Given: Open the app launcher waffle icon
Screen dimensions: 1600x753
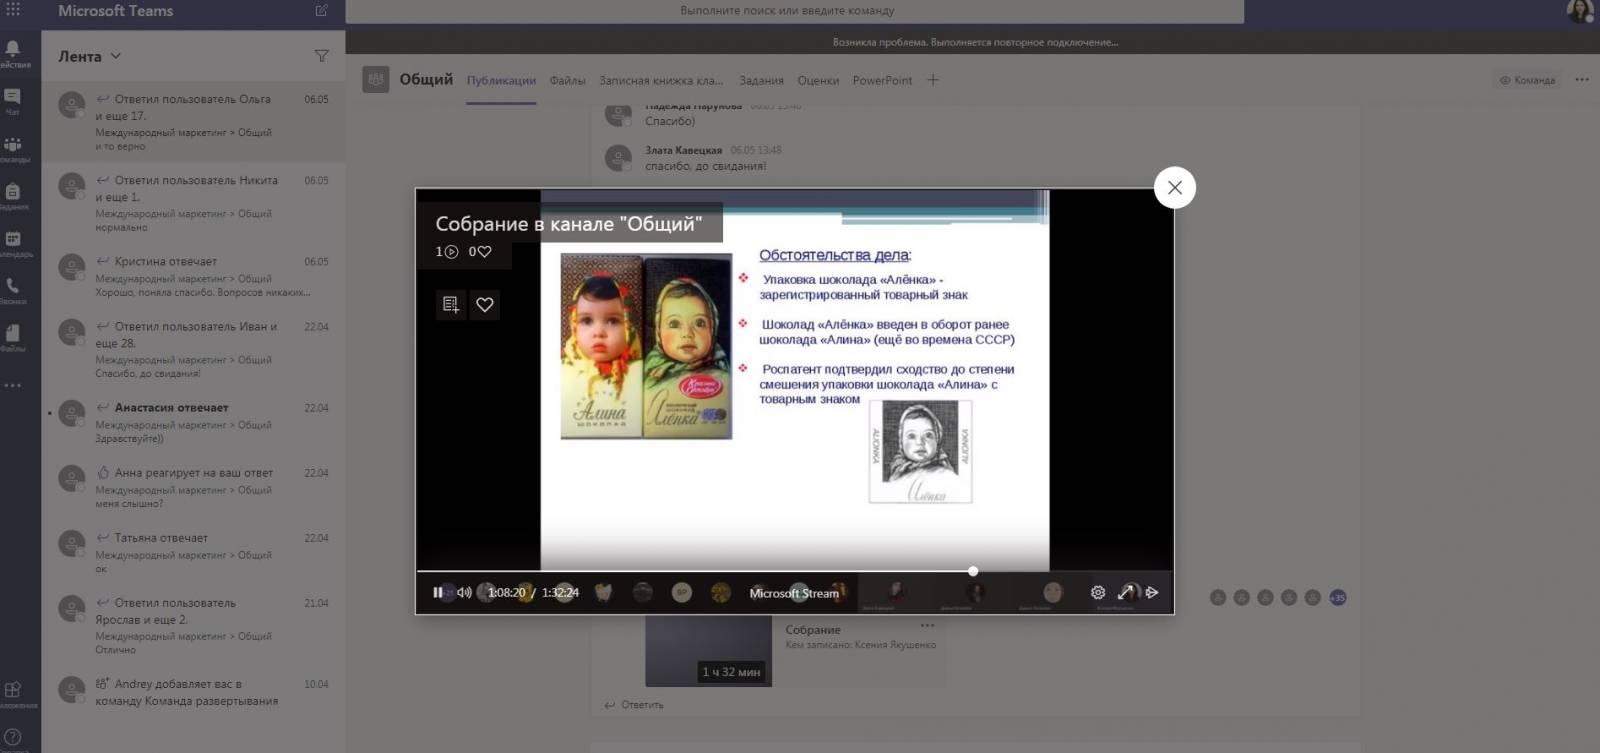Looking at the screenshot, I should pos(13,10).
